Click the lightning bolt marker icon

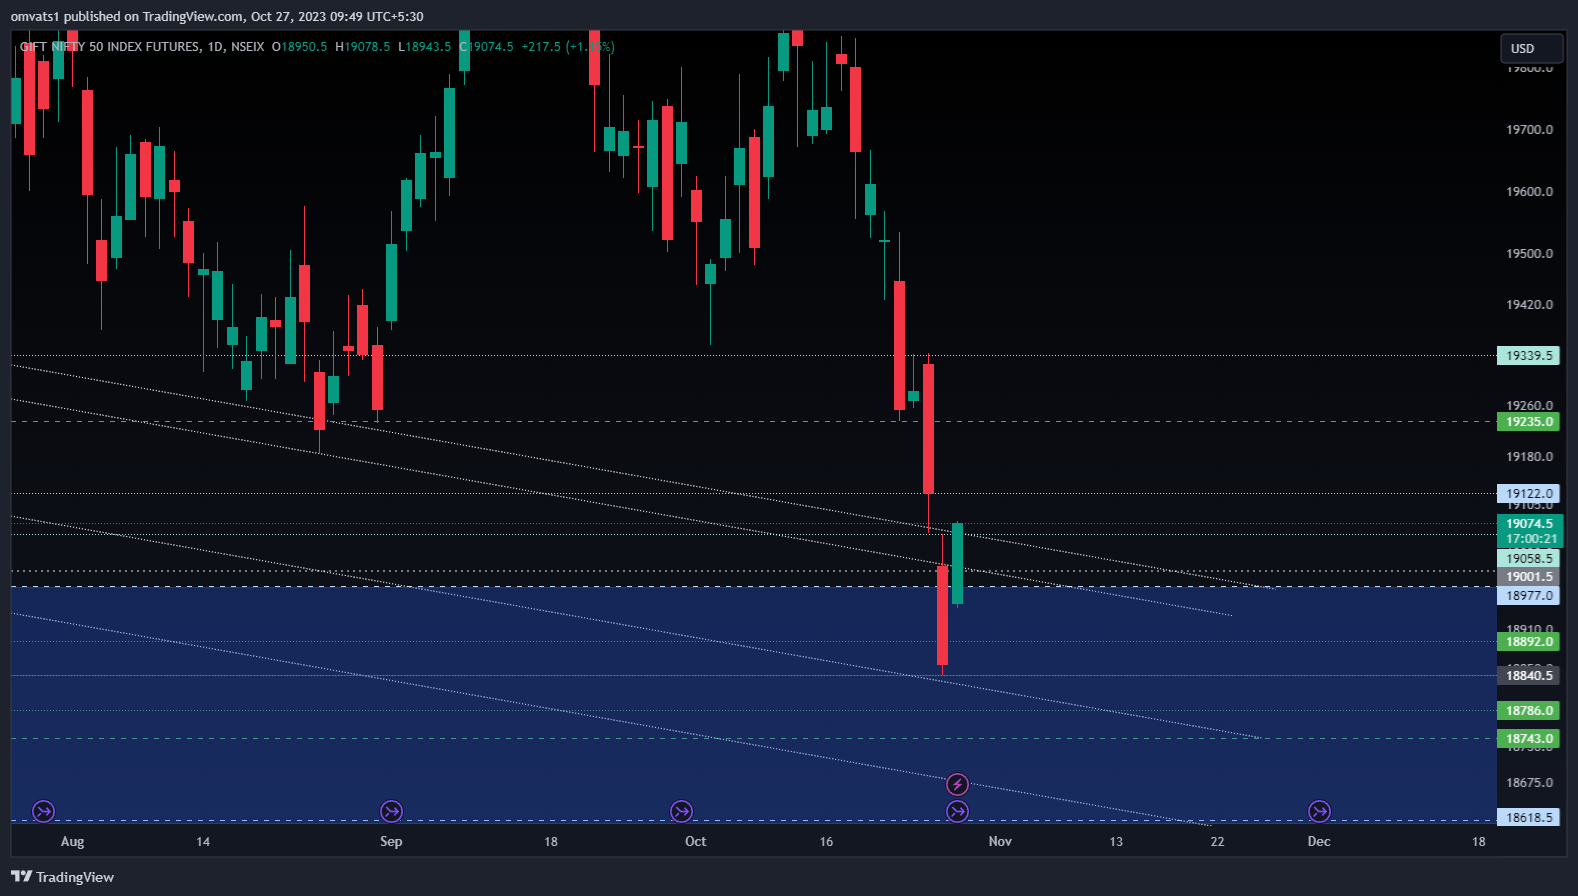pos(957,784)
